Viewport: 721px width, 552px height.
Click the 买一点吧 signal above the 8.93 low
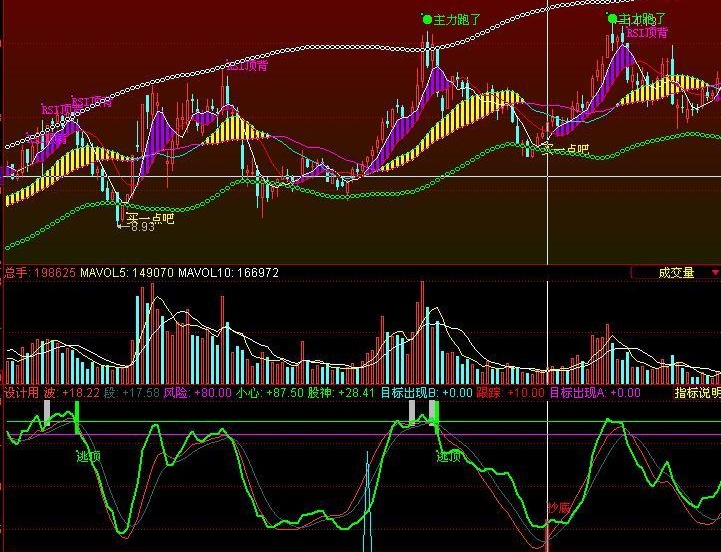pyautogui.click(x=150, y=217)
